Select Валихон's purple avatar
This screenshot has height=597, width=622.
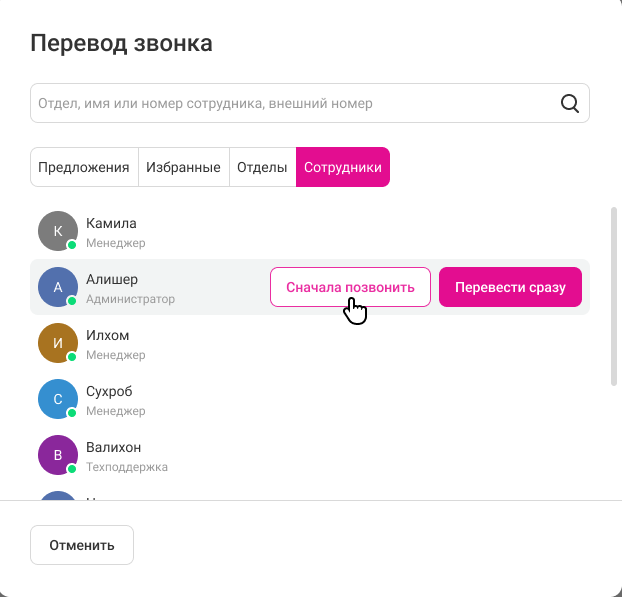point(58,455)
